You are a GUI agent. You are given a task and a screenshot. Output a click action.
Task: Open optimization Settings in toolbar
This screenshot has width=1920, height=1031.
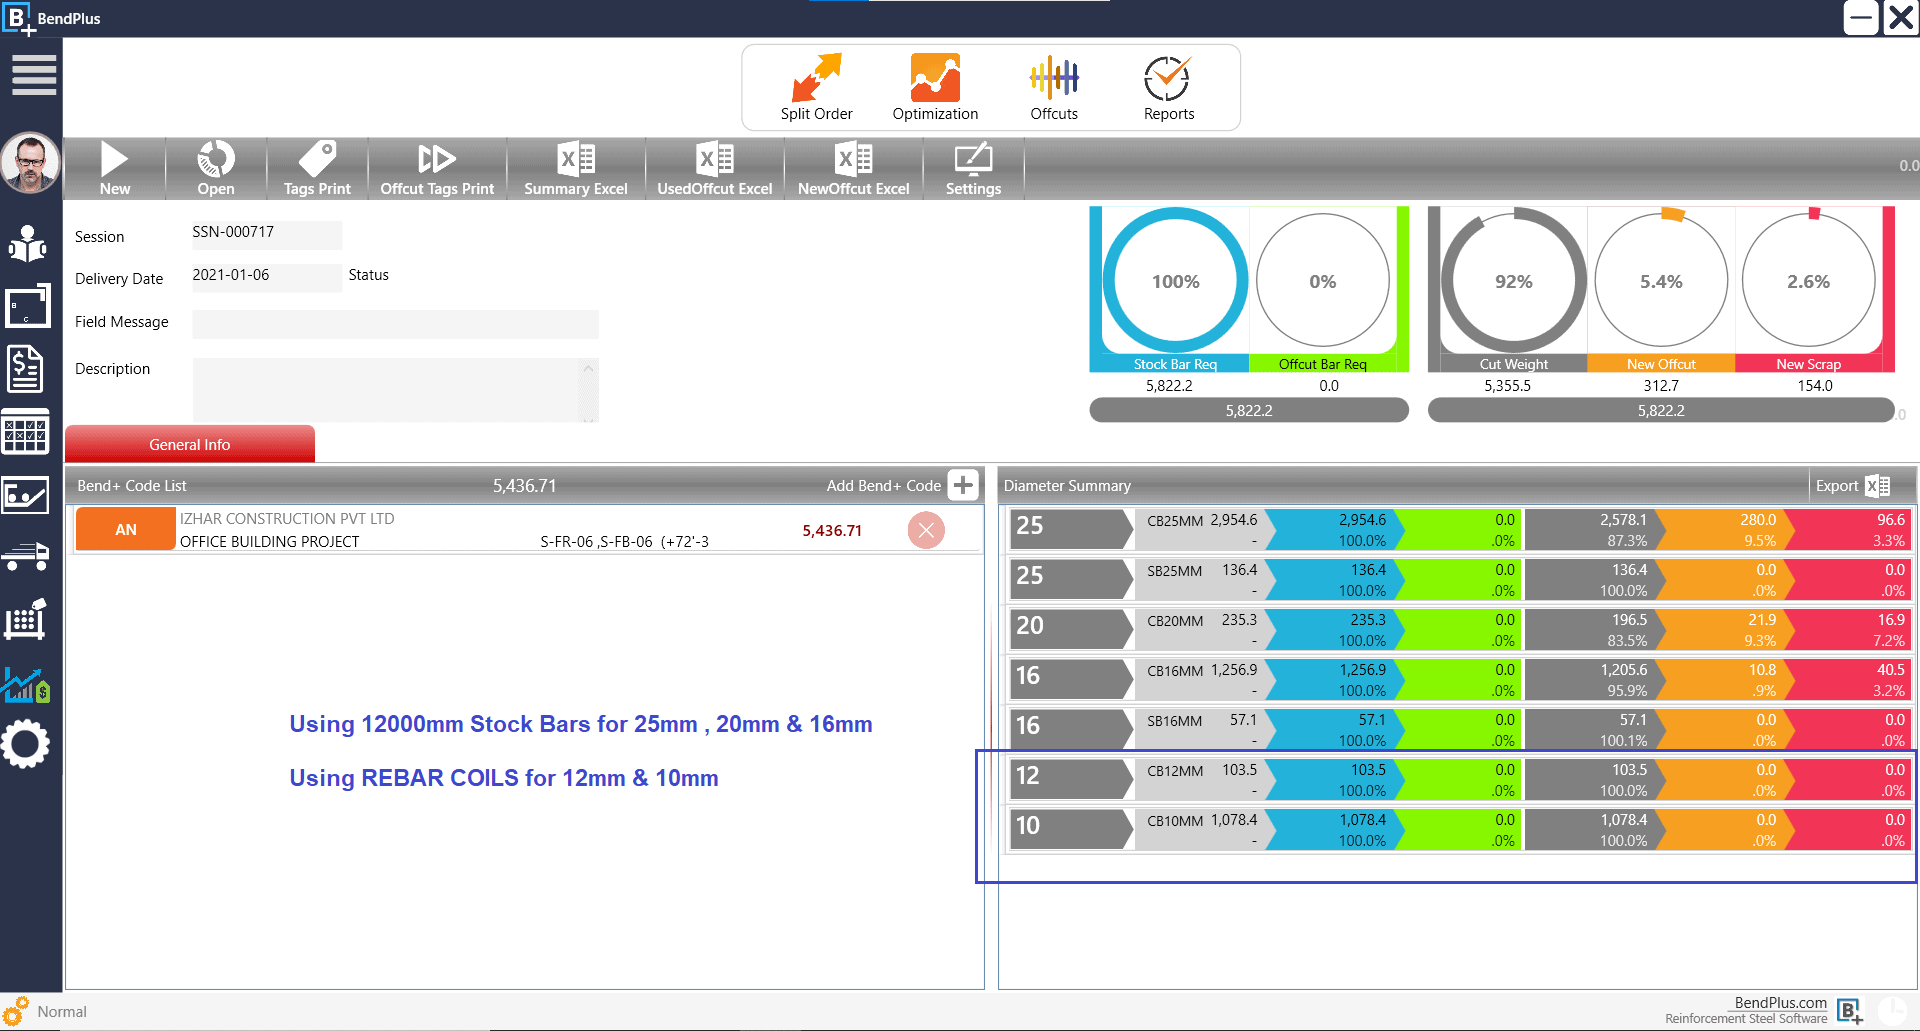(x=973, y=168)
